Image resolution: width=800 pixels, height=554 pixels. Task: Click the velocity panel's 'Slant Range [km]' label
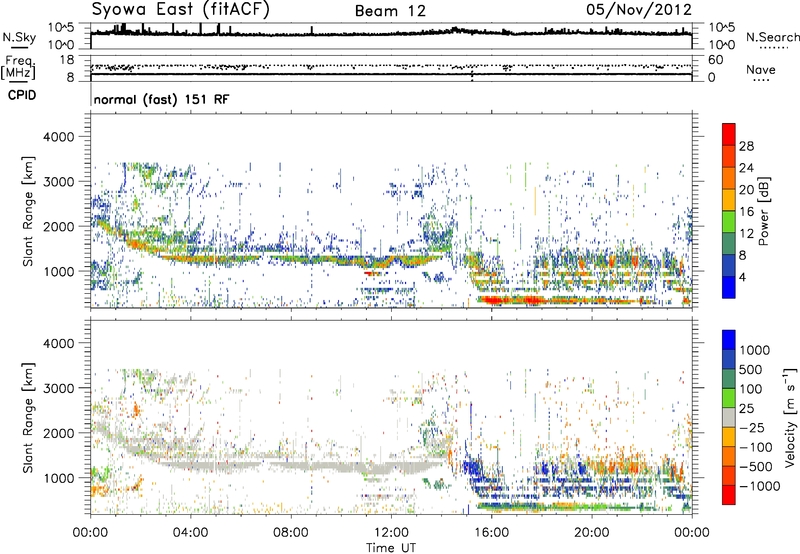click(28, 418)
